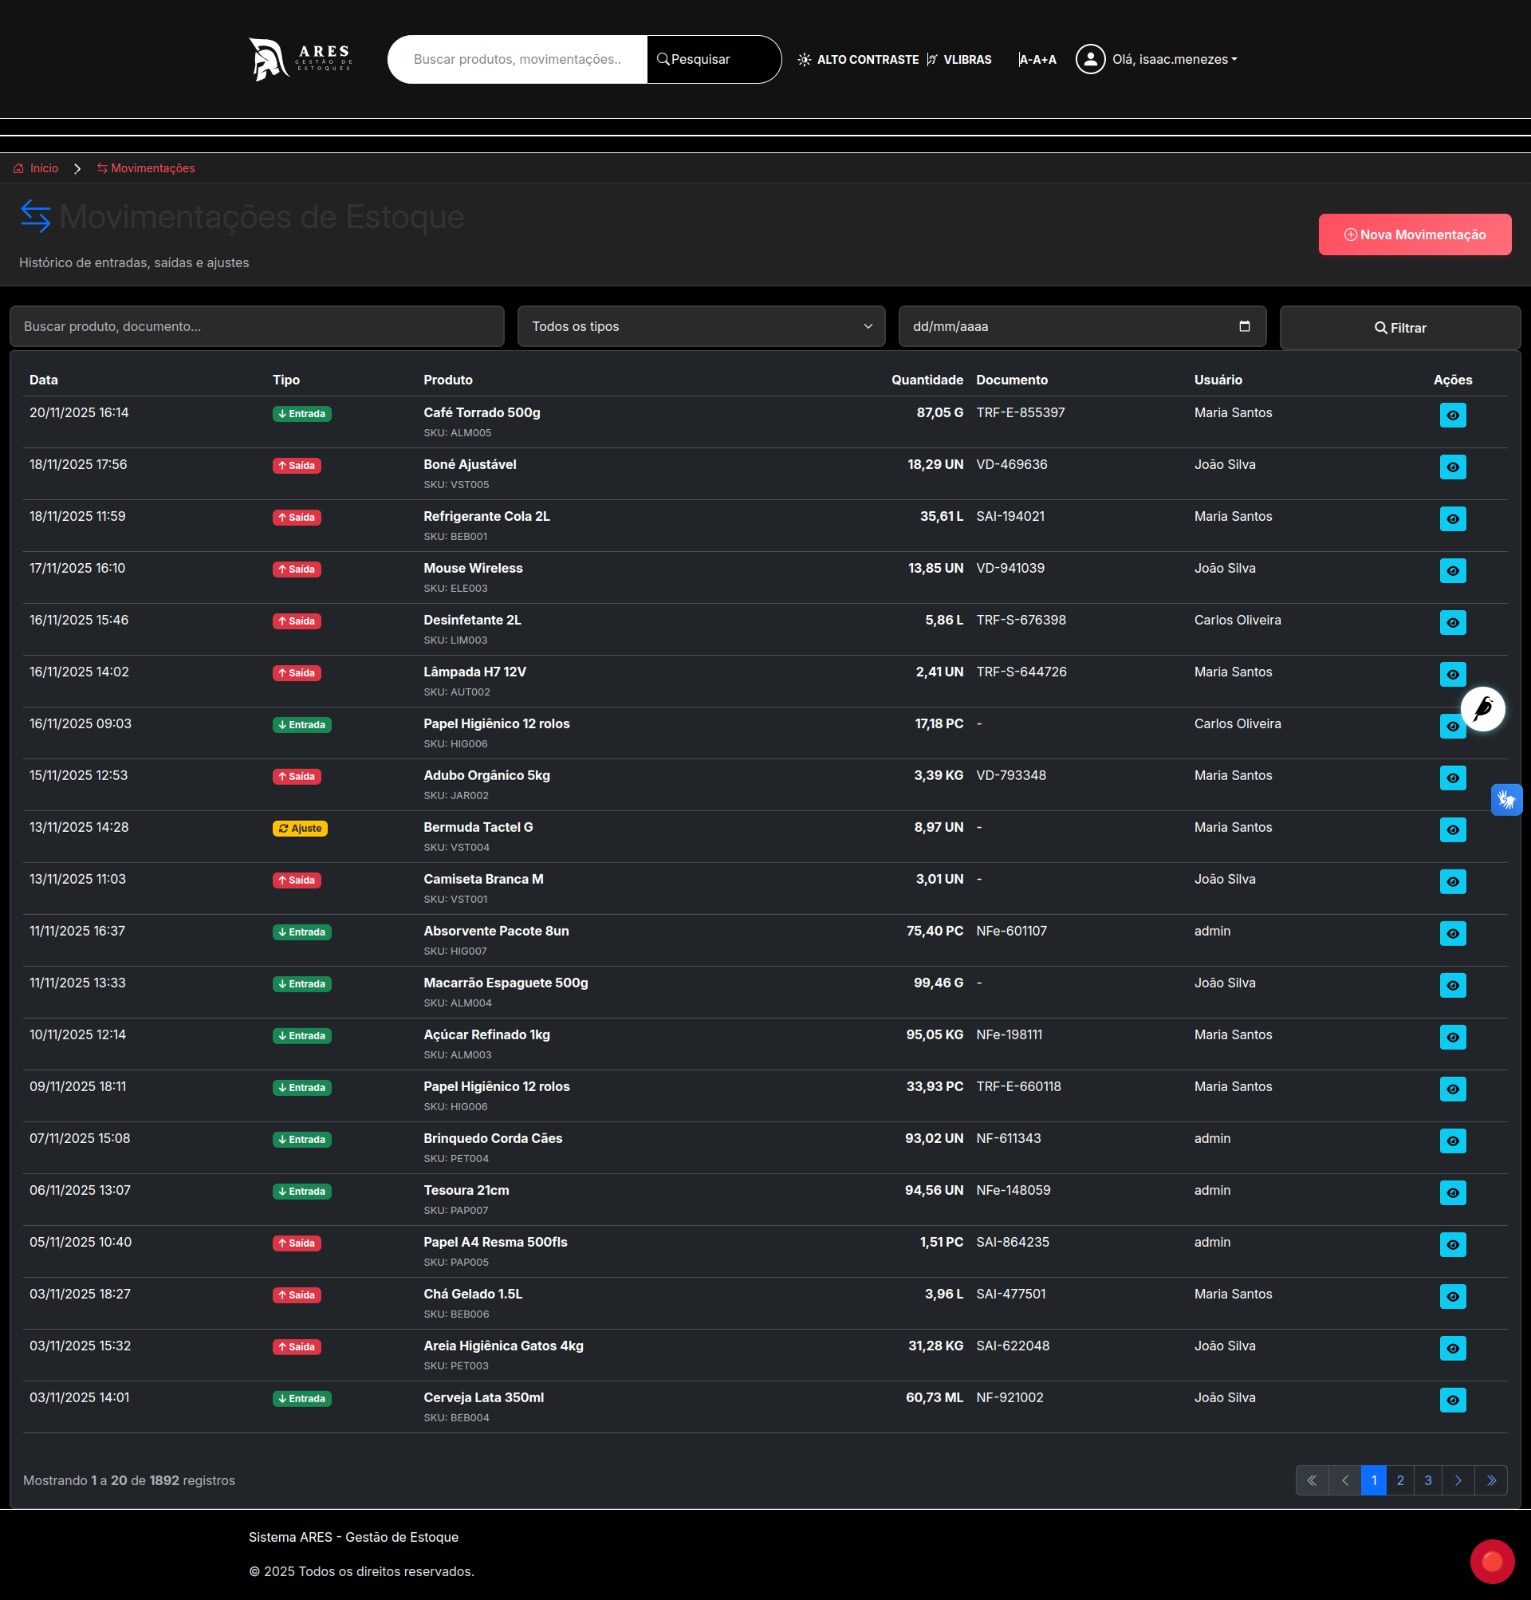1531x1600 pixels.
Task: Click the Entrada badge for Café Torrado
Action: click(x=302, y=414)
